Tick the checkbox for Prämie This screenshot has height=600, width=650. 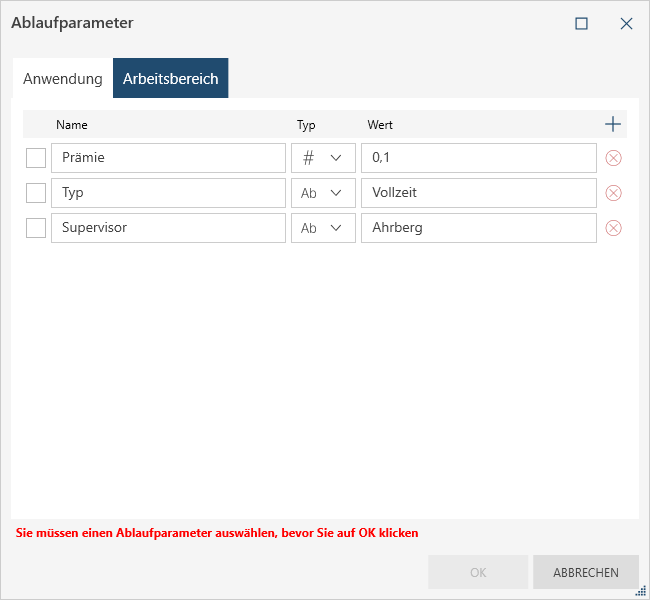pos(36,158)
